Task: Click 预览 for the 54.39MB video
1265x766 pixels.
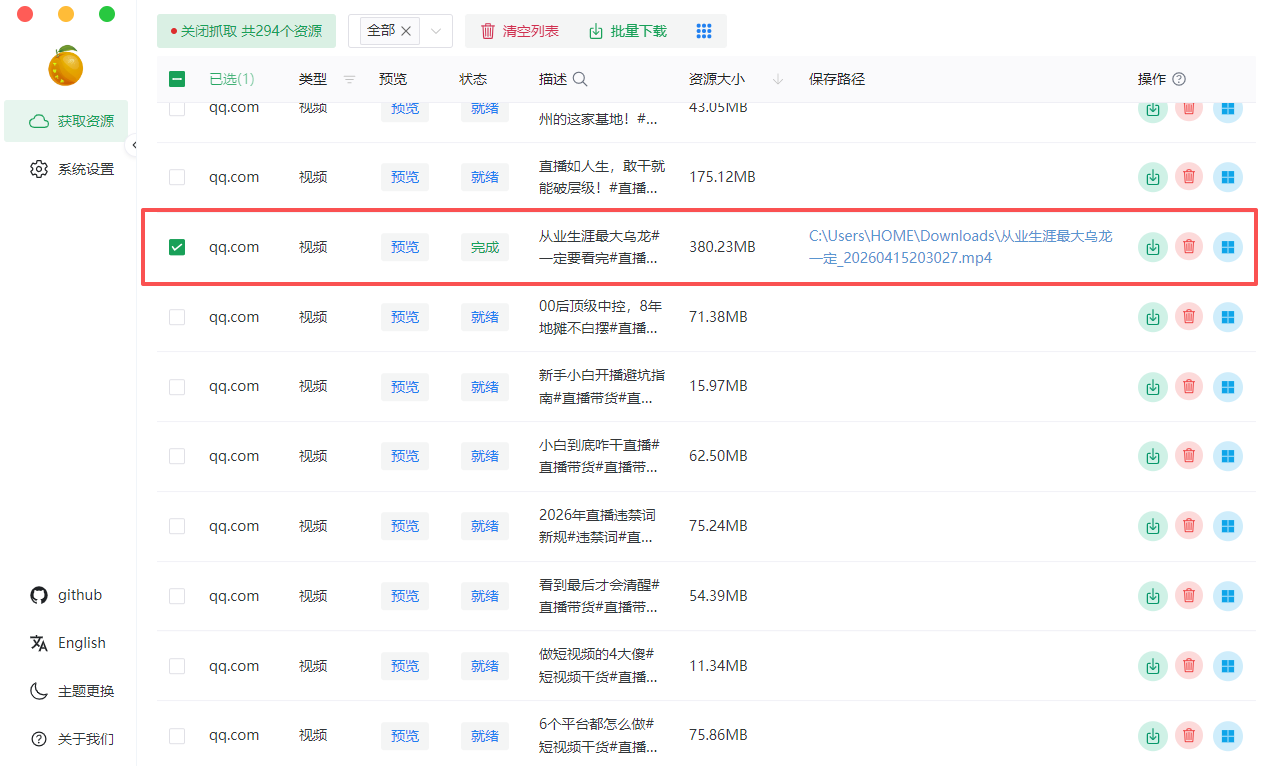Action: [x=405, y=596]
